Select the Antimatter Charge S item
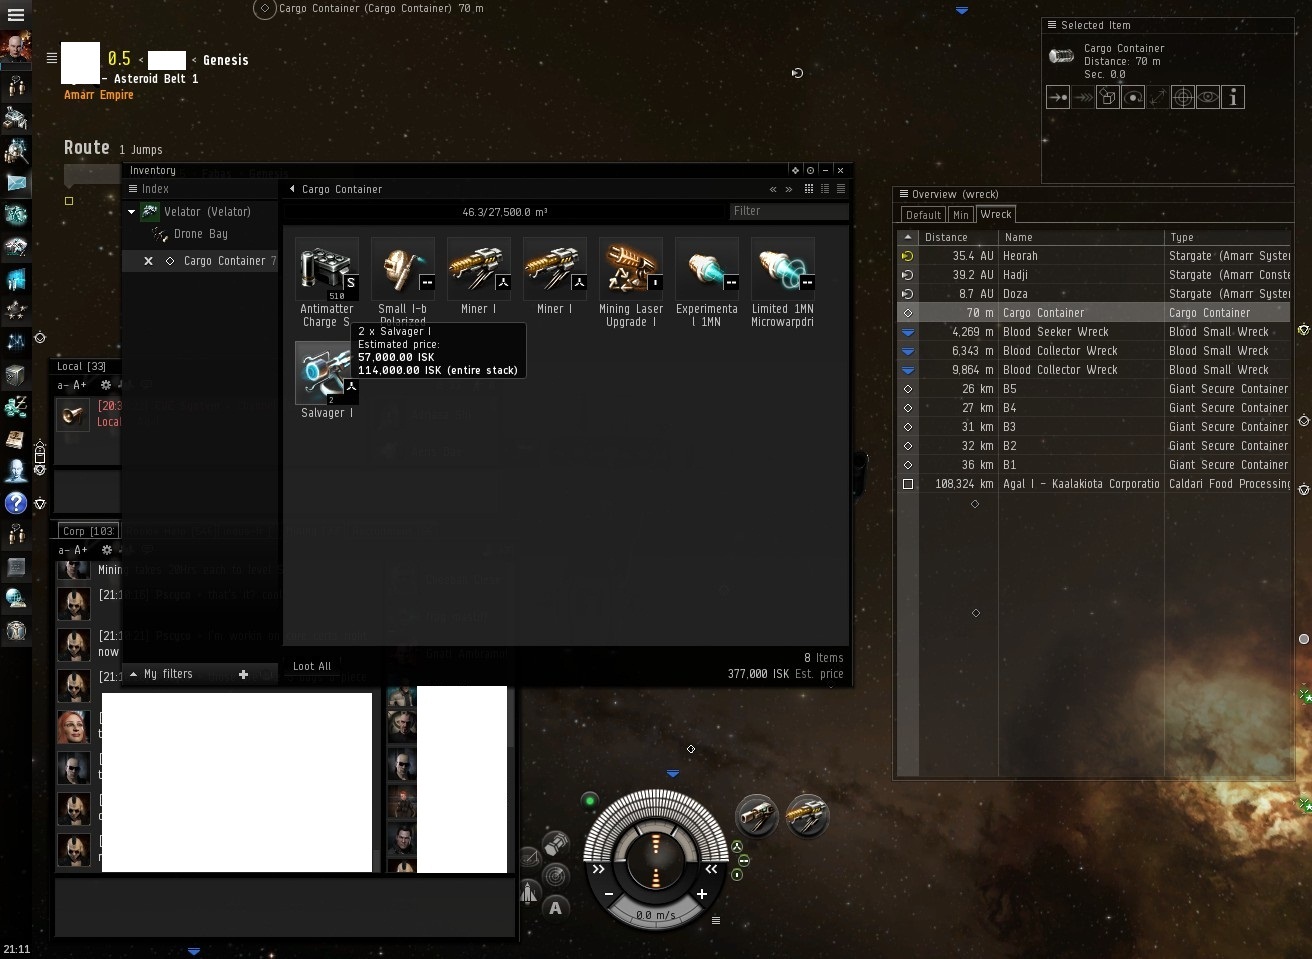The image size is (1312, 959). [x=327, y=283]
